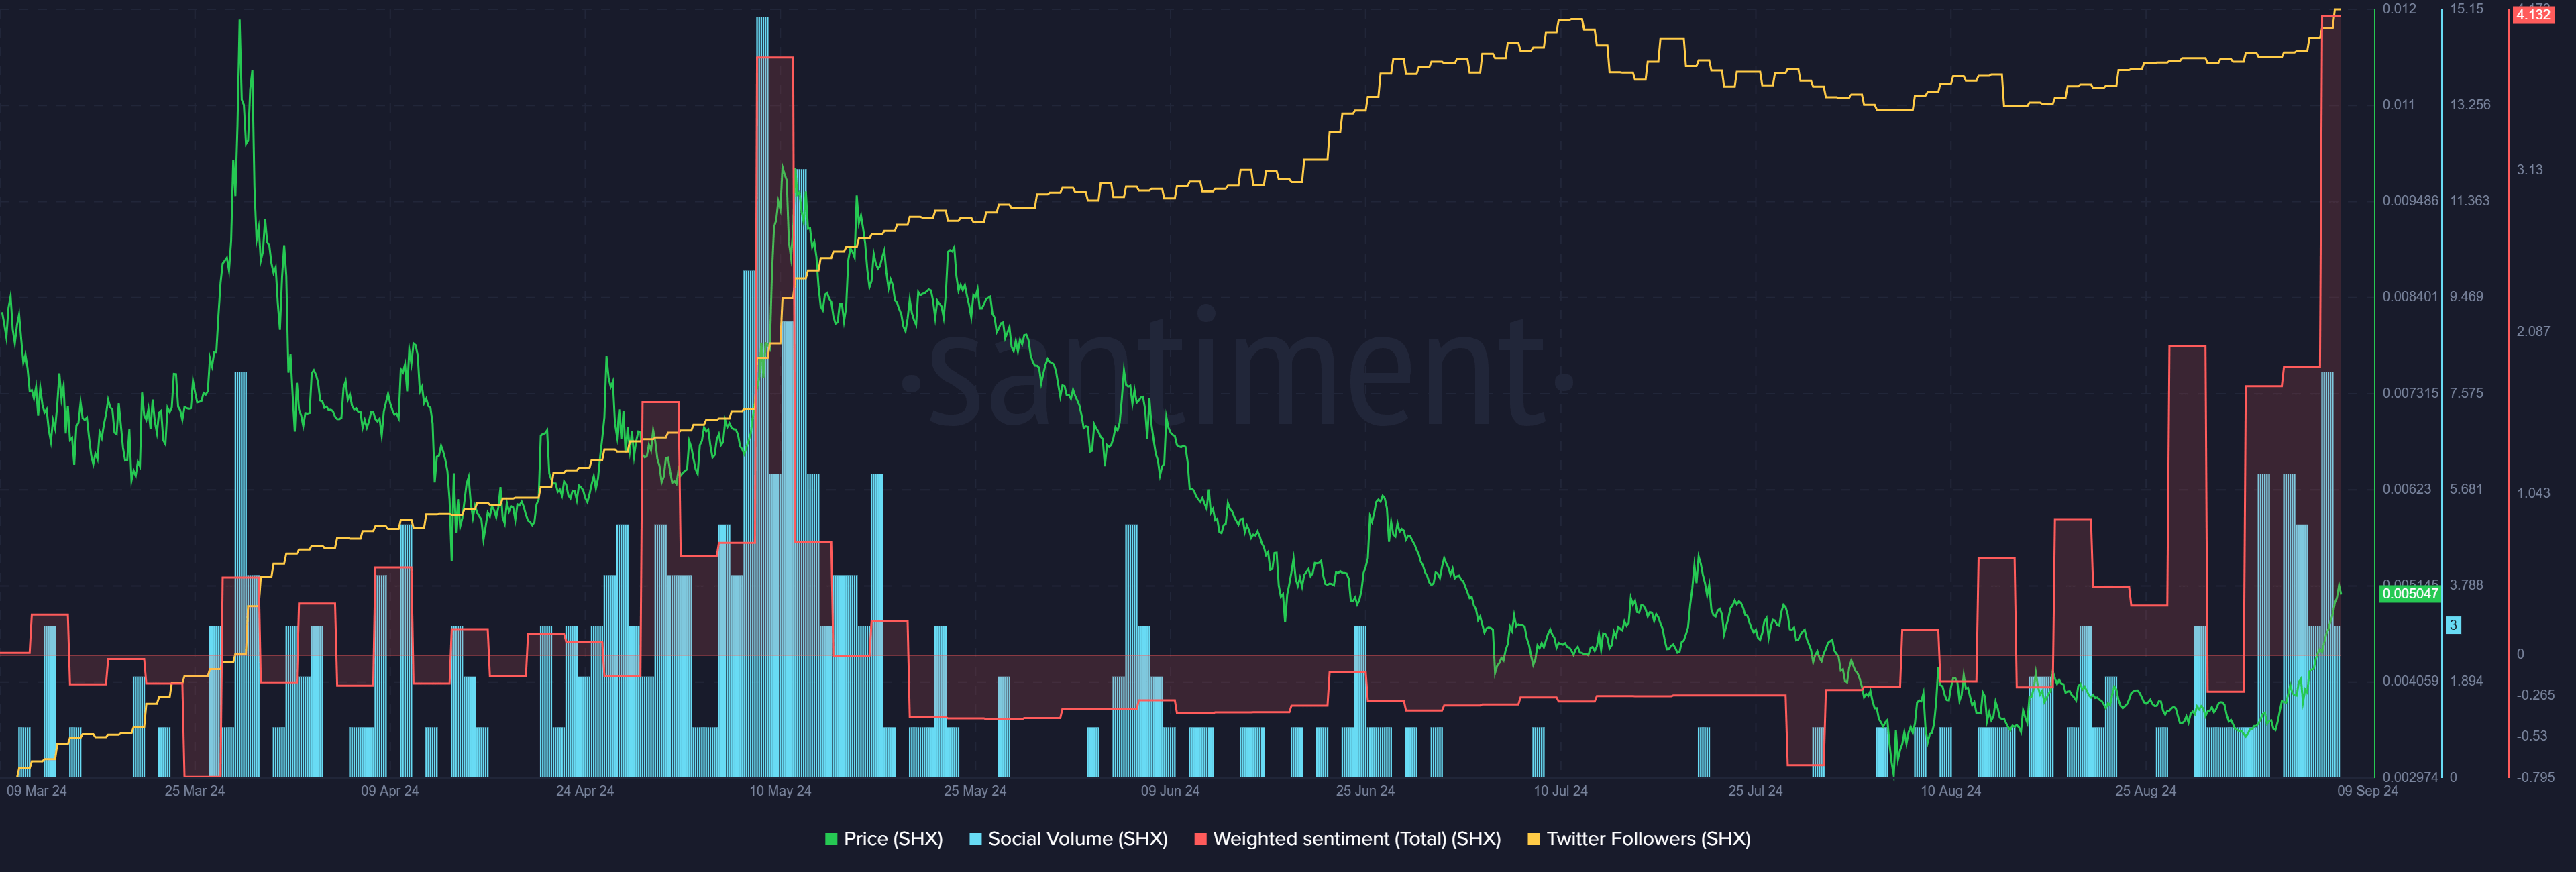Click the 3.13 sentiment axis value

[x=2530, y=170]
